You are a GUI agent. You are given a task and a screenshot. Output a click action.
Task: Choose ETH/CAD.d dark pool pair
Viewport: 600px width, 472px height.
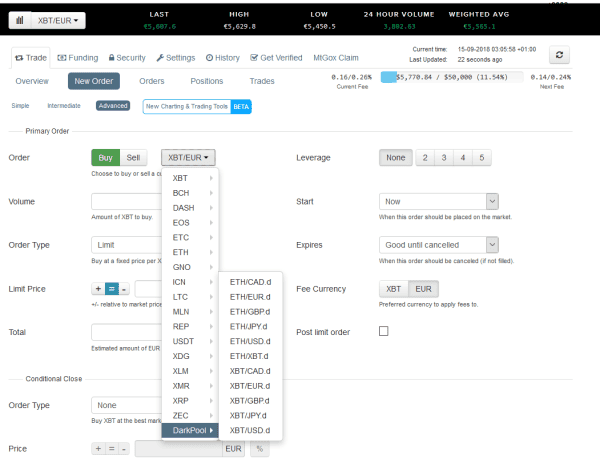tap(250, 282)
